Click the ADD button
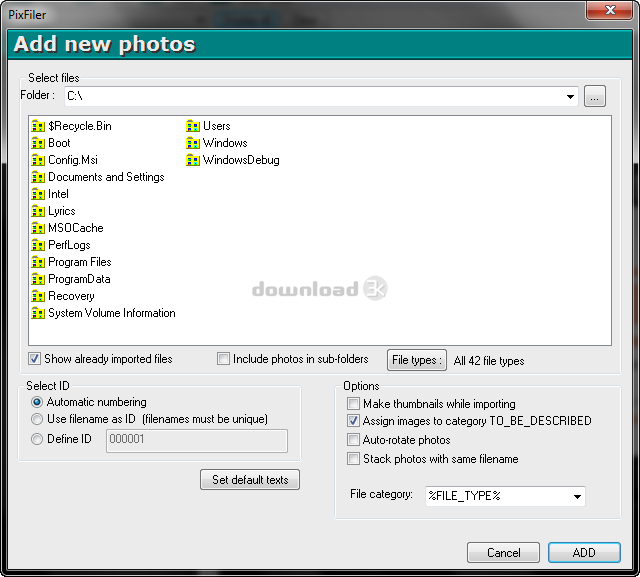Viewport: 640px width, 577px height. [x=584, y=553]
